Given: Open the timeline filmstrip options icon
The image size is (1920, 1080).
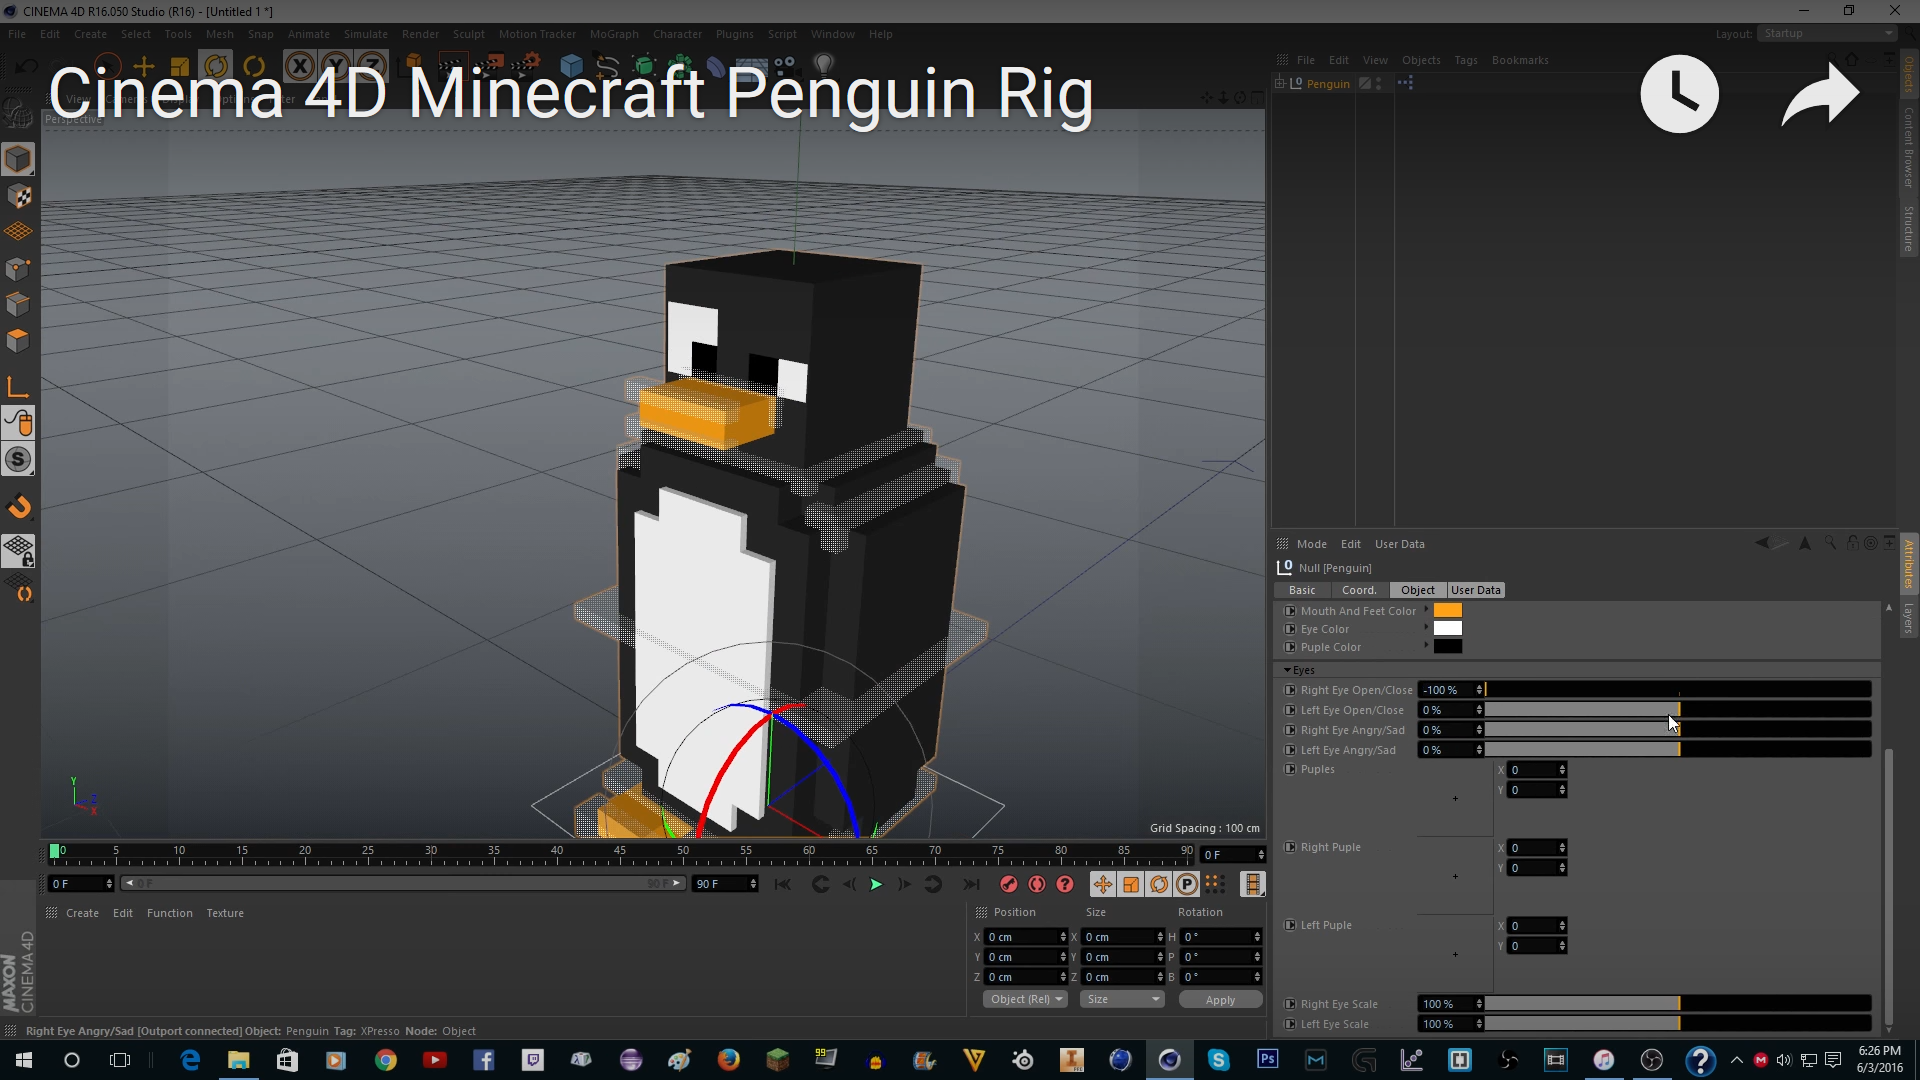Looking at the screenshot, I should (x=1252, y=884).
